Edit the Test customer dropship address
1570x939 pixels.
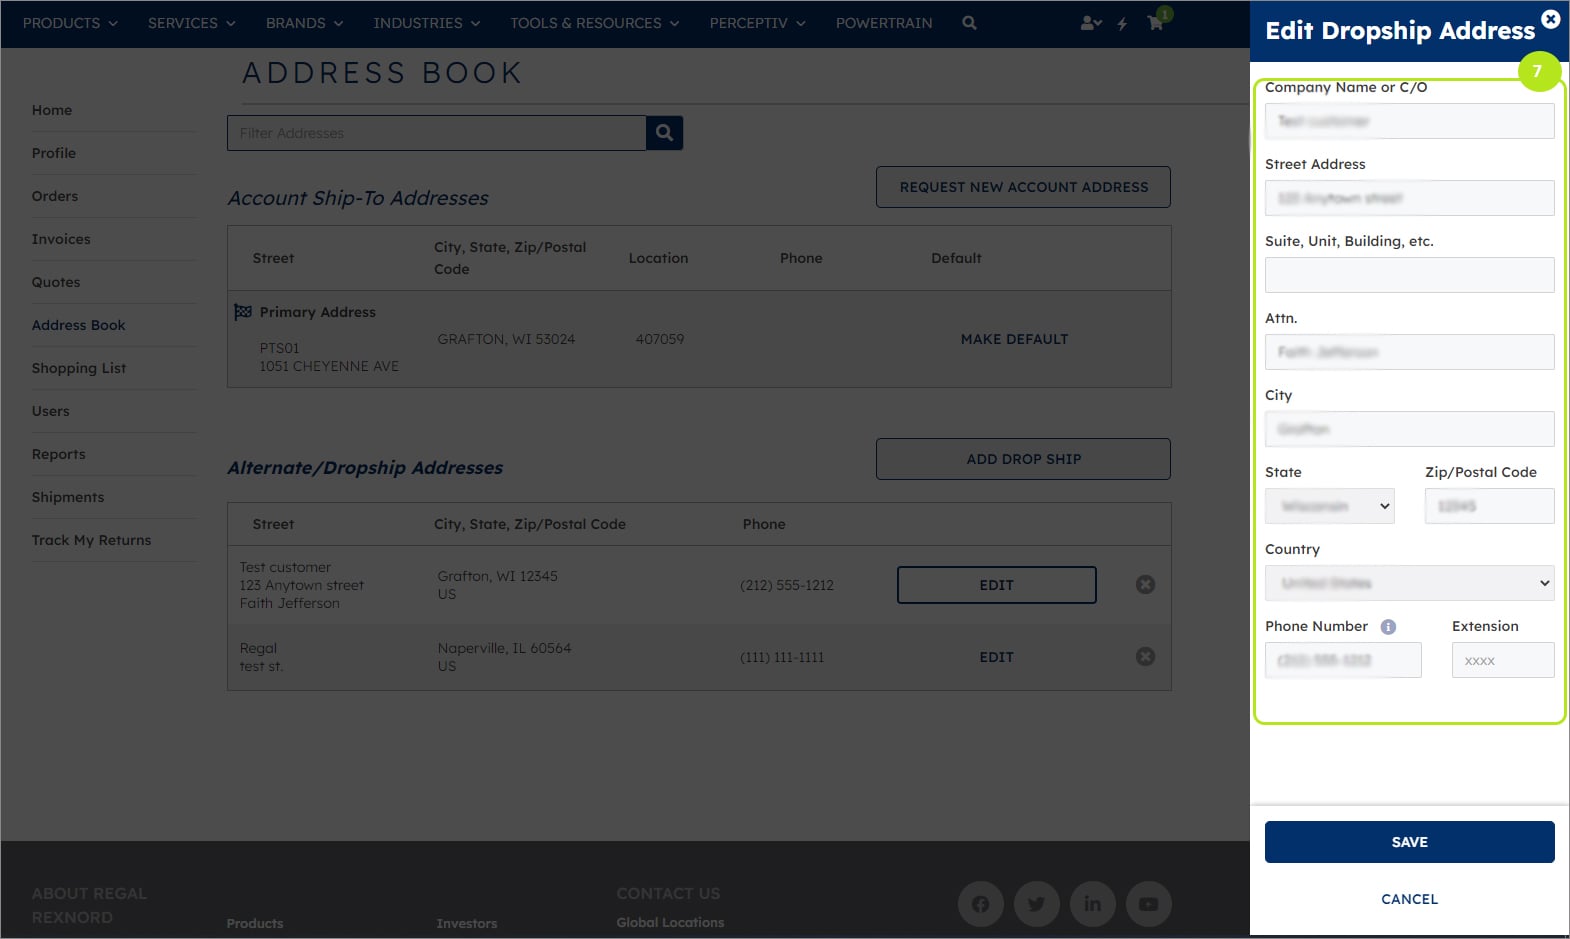(x=996, y=585)
